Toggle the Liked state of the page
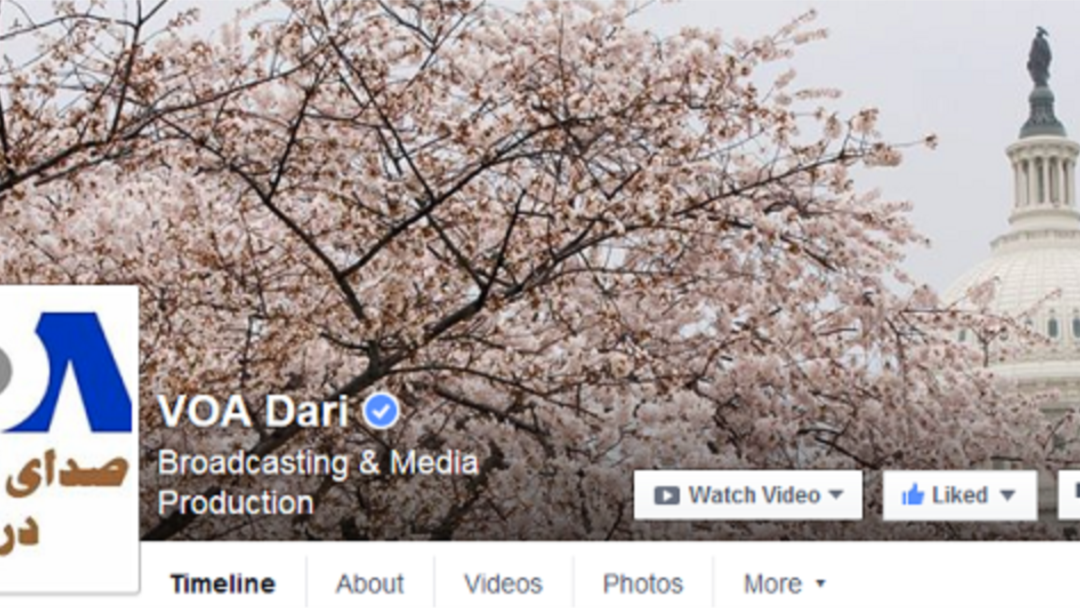The width and height of the screenshot is (1080, 608). click(959, 495)
